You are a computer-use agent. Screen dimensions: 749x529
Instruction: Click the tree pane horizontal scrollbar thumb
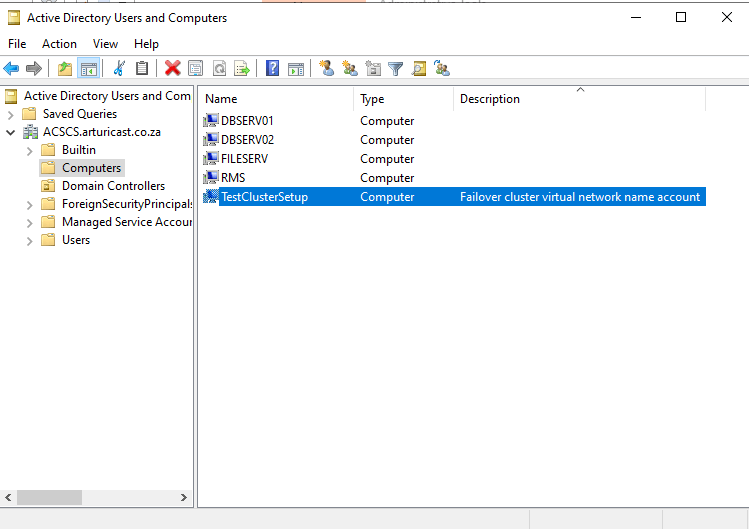[x=49, y=497]
